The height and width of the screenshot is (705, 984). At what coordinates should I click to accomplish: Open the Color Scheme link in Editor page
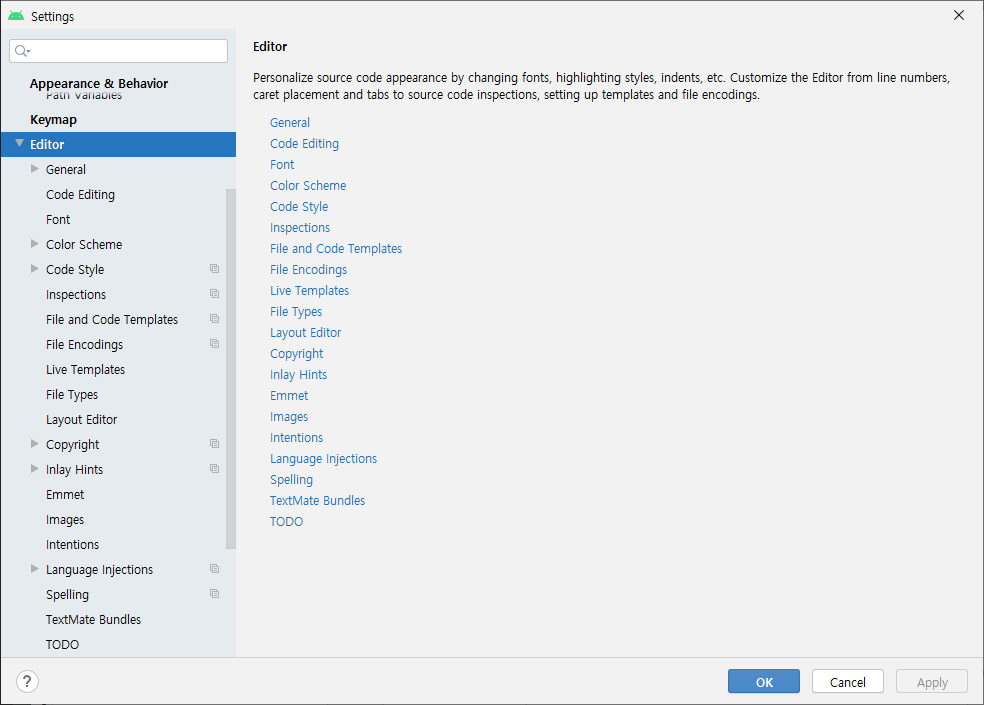(308, 186)
